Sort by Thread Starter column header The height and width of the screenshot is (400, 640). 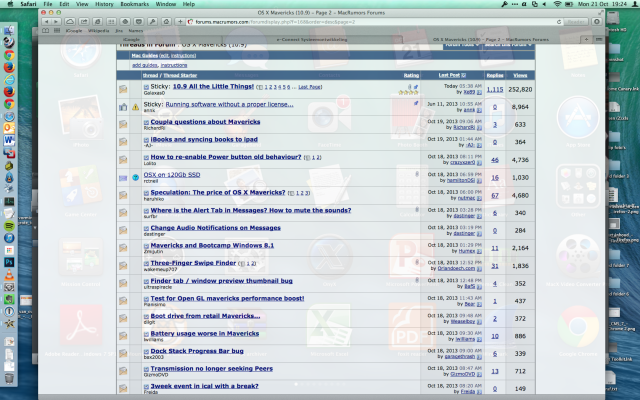point(180,76)
